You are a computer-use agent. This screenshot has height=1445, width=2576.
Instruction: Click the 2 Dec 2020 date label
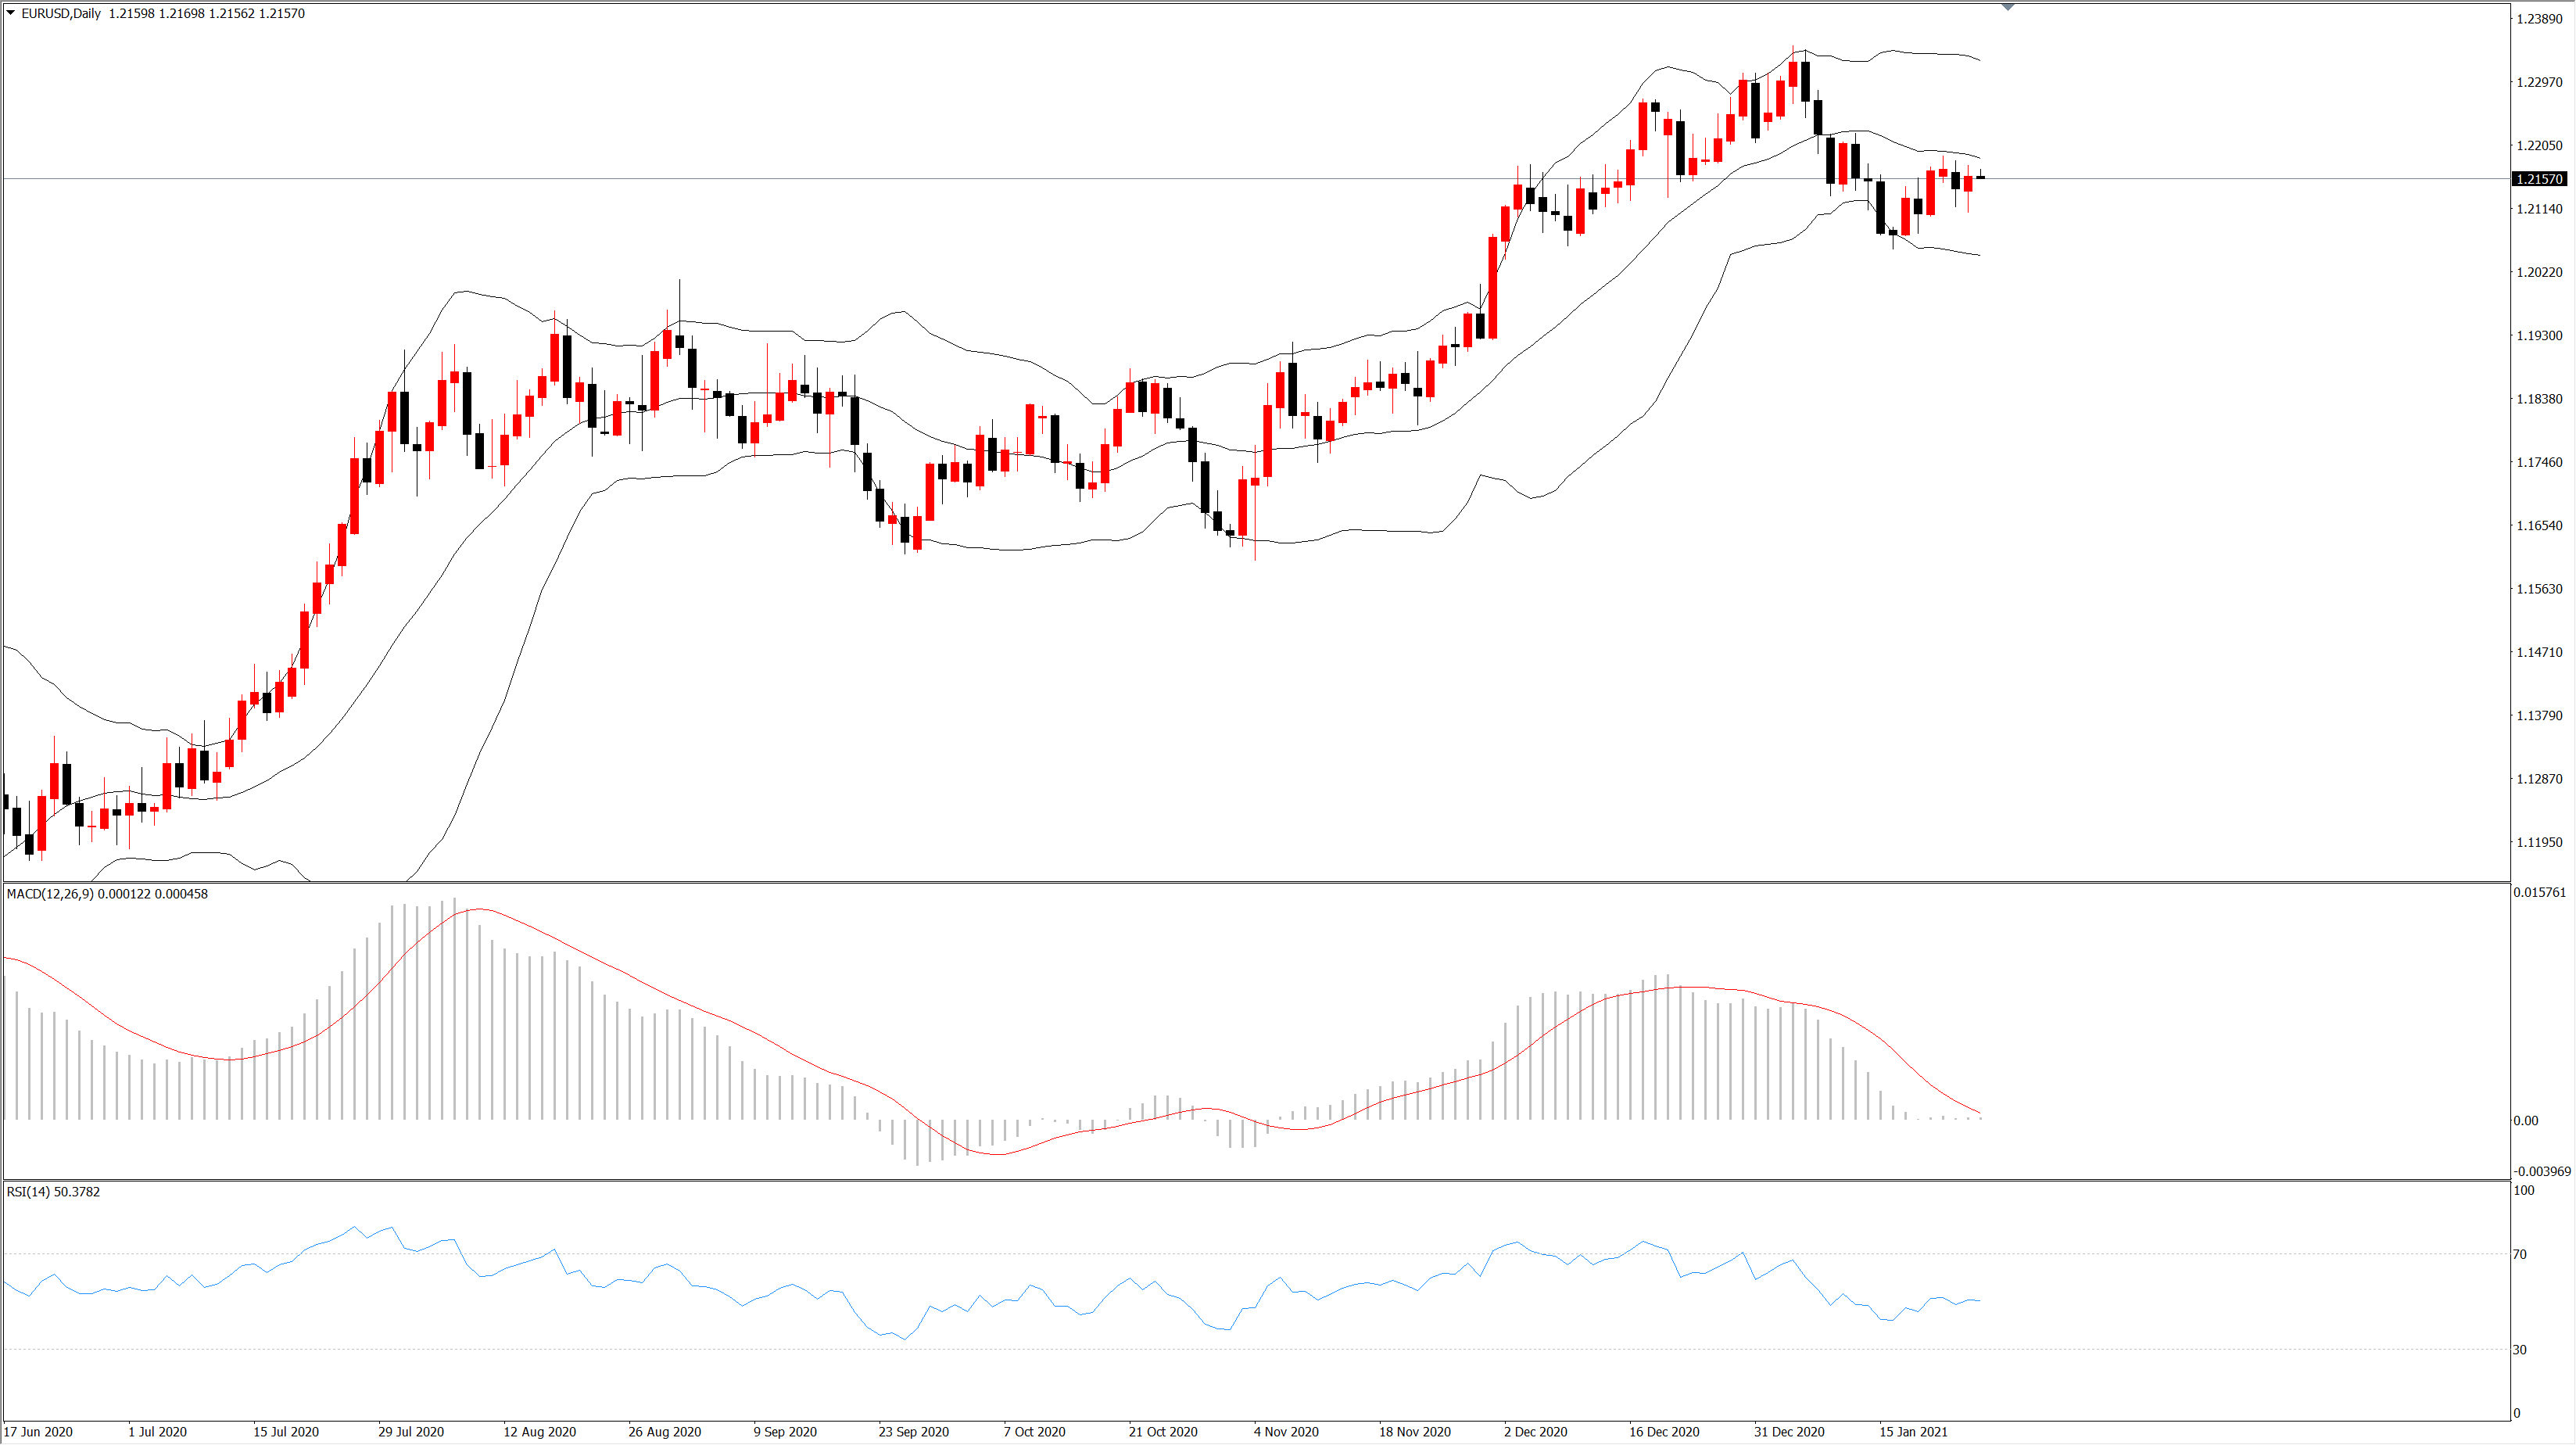(x=1535, y=1432)
